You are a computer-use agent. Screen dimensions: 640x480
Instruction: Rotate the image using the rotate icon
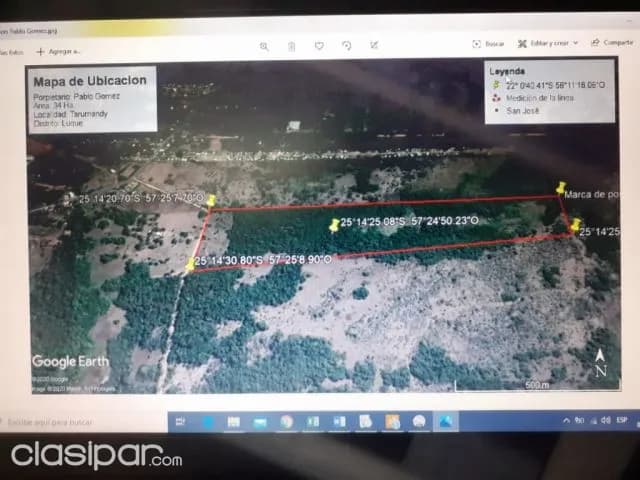[347, 46]
